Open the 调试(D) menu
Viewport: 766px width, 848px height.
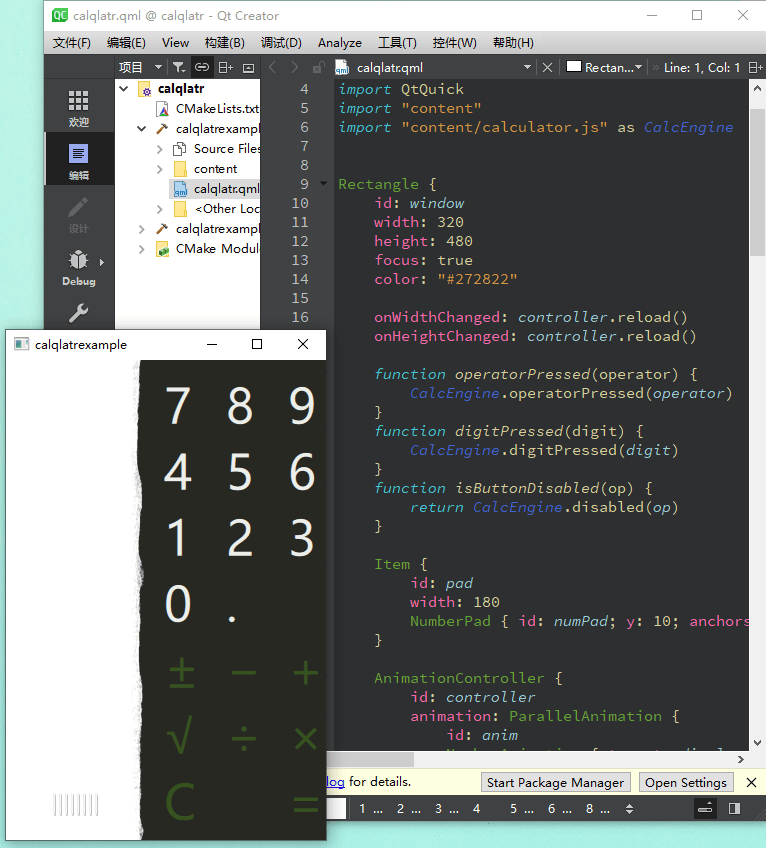point(281,43)
